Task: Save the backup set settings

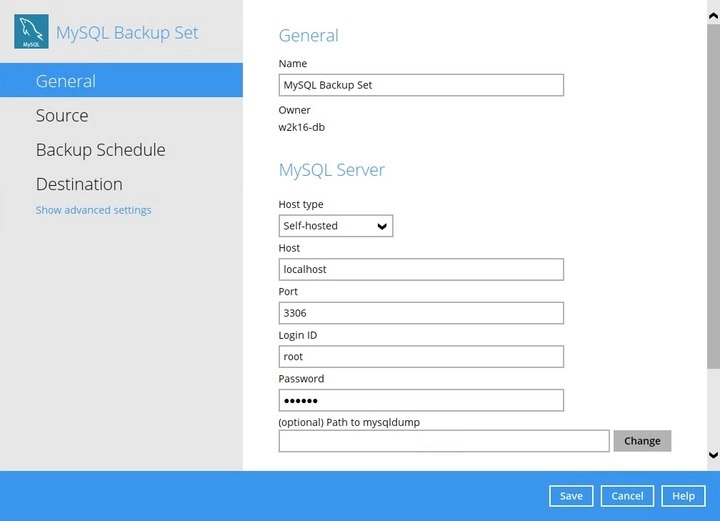Action: pos(571,496)
